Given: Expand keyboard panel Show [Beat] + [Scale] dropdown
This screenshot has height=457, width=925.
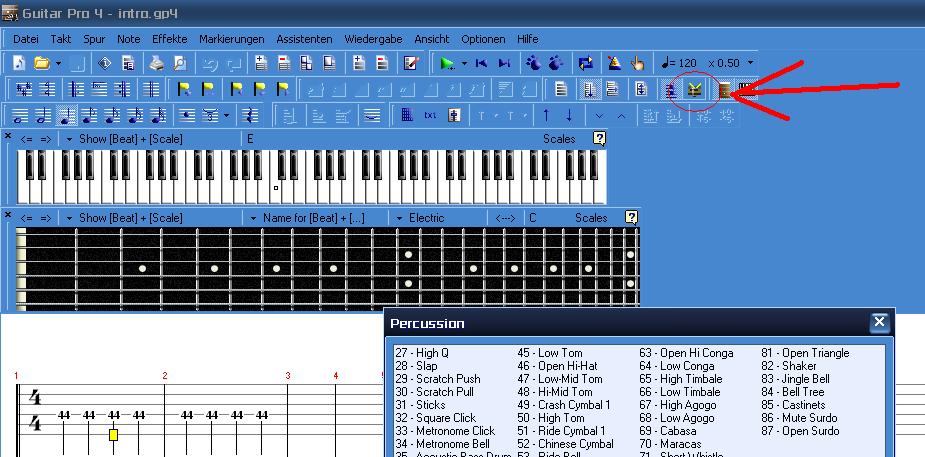Looking at the screenshot, I should pyautogui.click(x=69, y=139).
